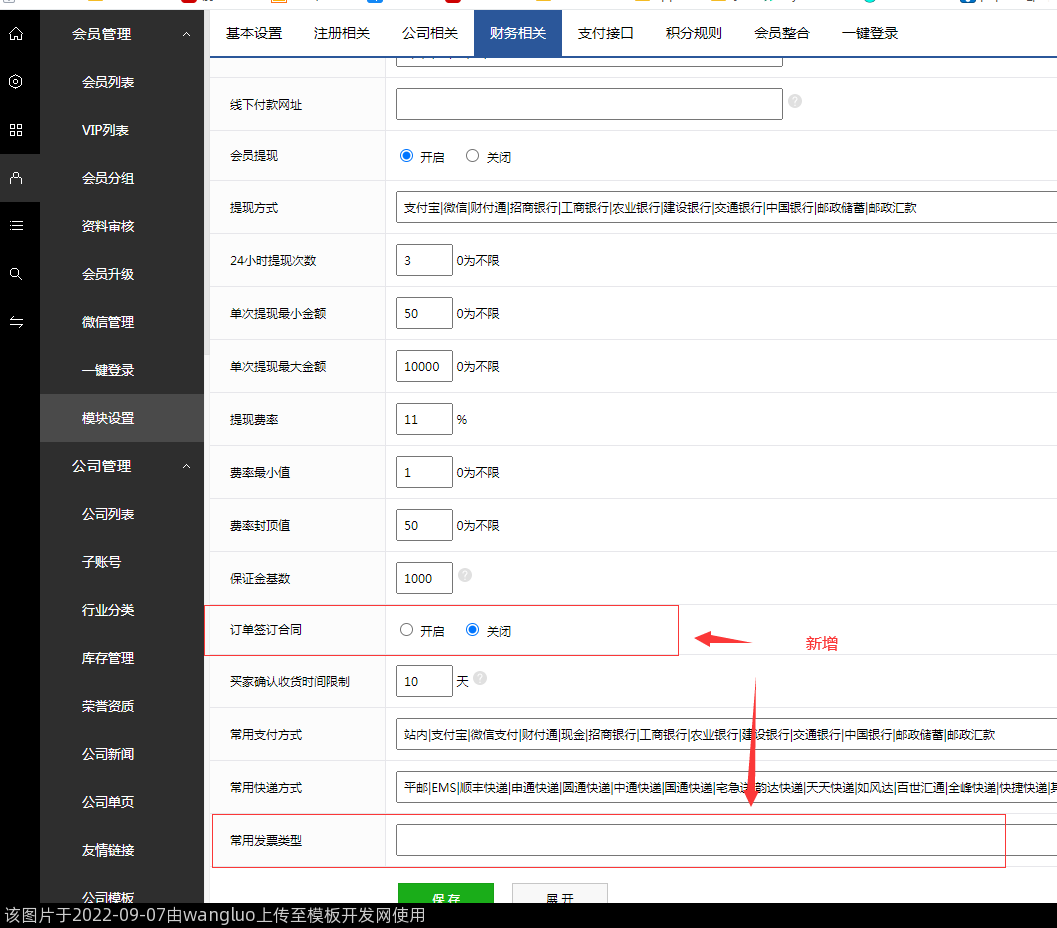Select 关闭 for 会员提现
This screenshot has width=1057, height=928.
click(x=473, y=156)
